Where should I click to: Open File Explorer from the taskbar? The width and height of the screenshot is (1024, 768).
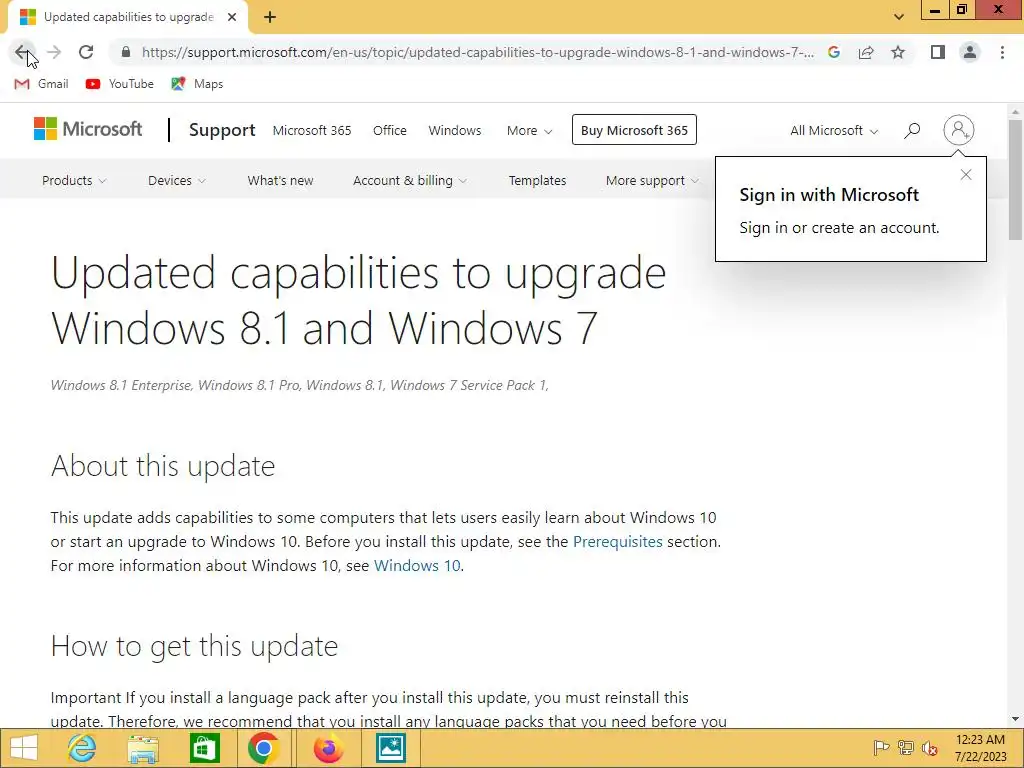pos(143,748)
